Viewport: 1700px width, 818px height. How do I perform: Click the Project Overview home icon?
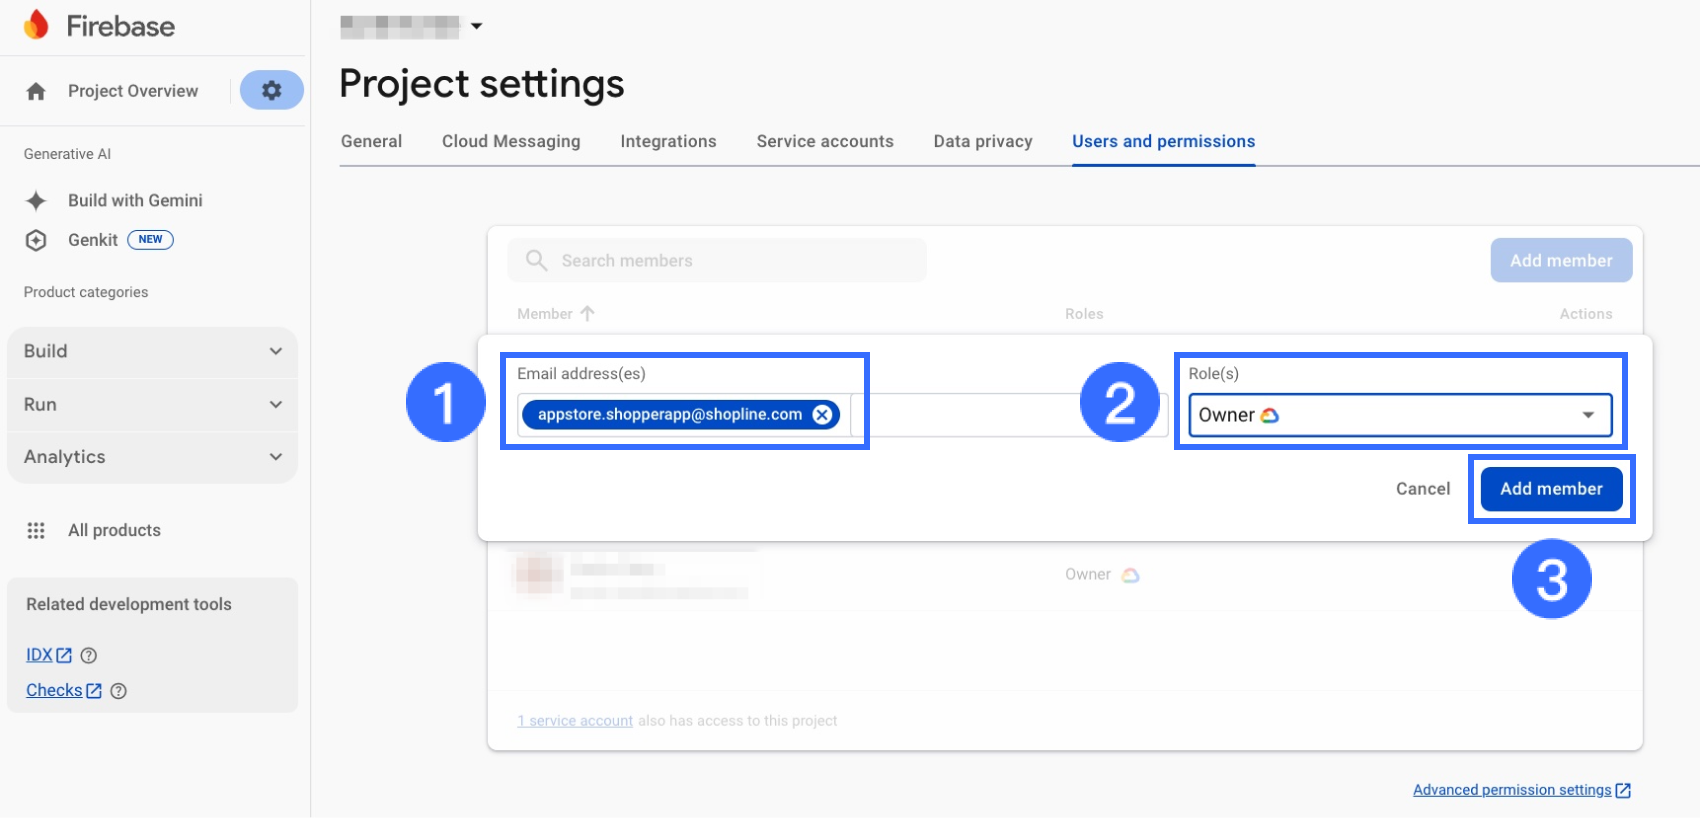tap(36, 92)
